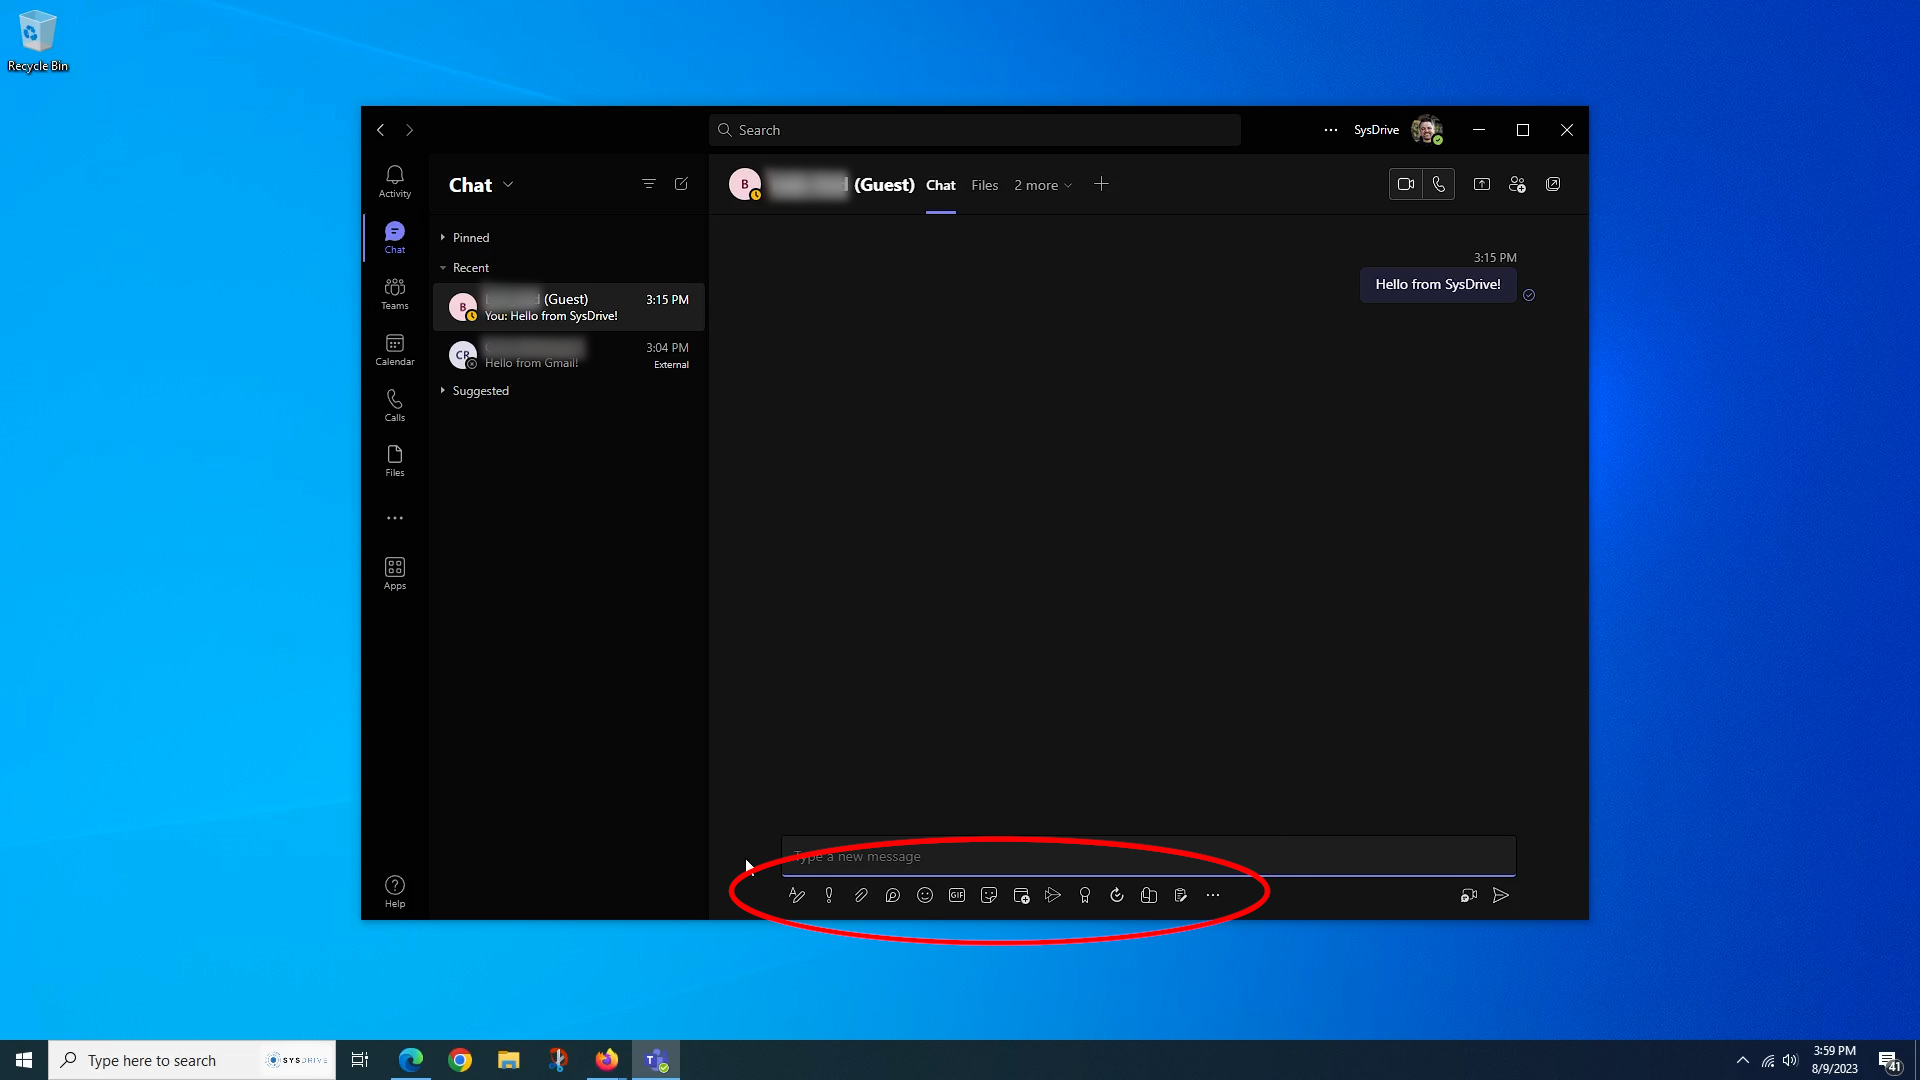Open text formatting options
This screenshot has width=1920, height=1080.
[x=797, y=895]
